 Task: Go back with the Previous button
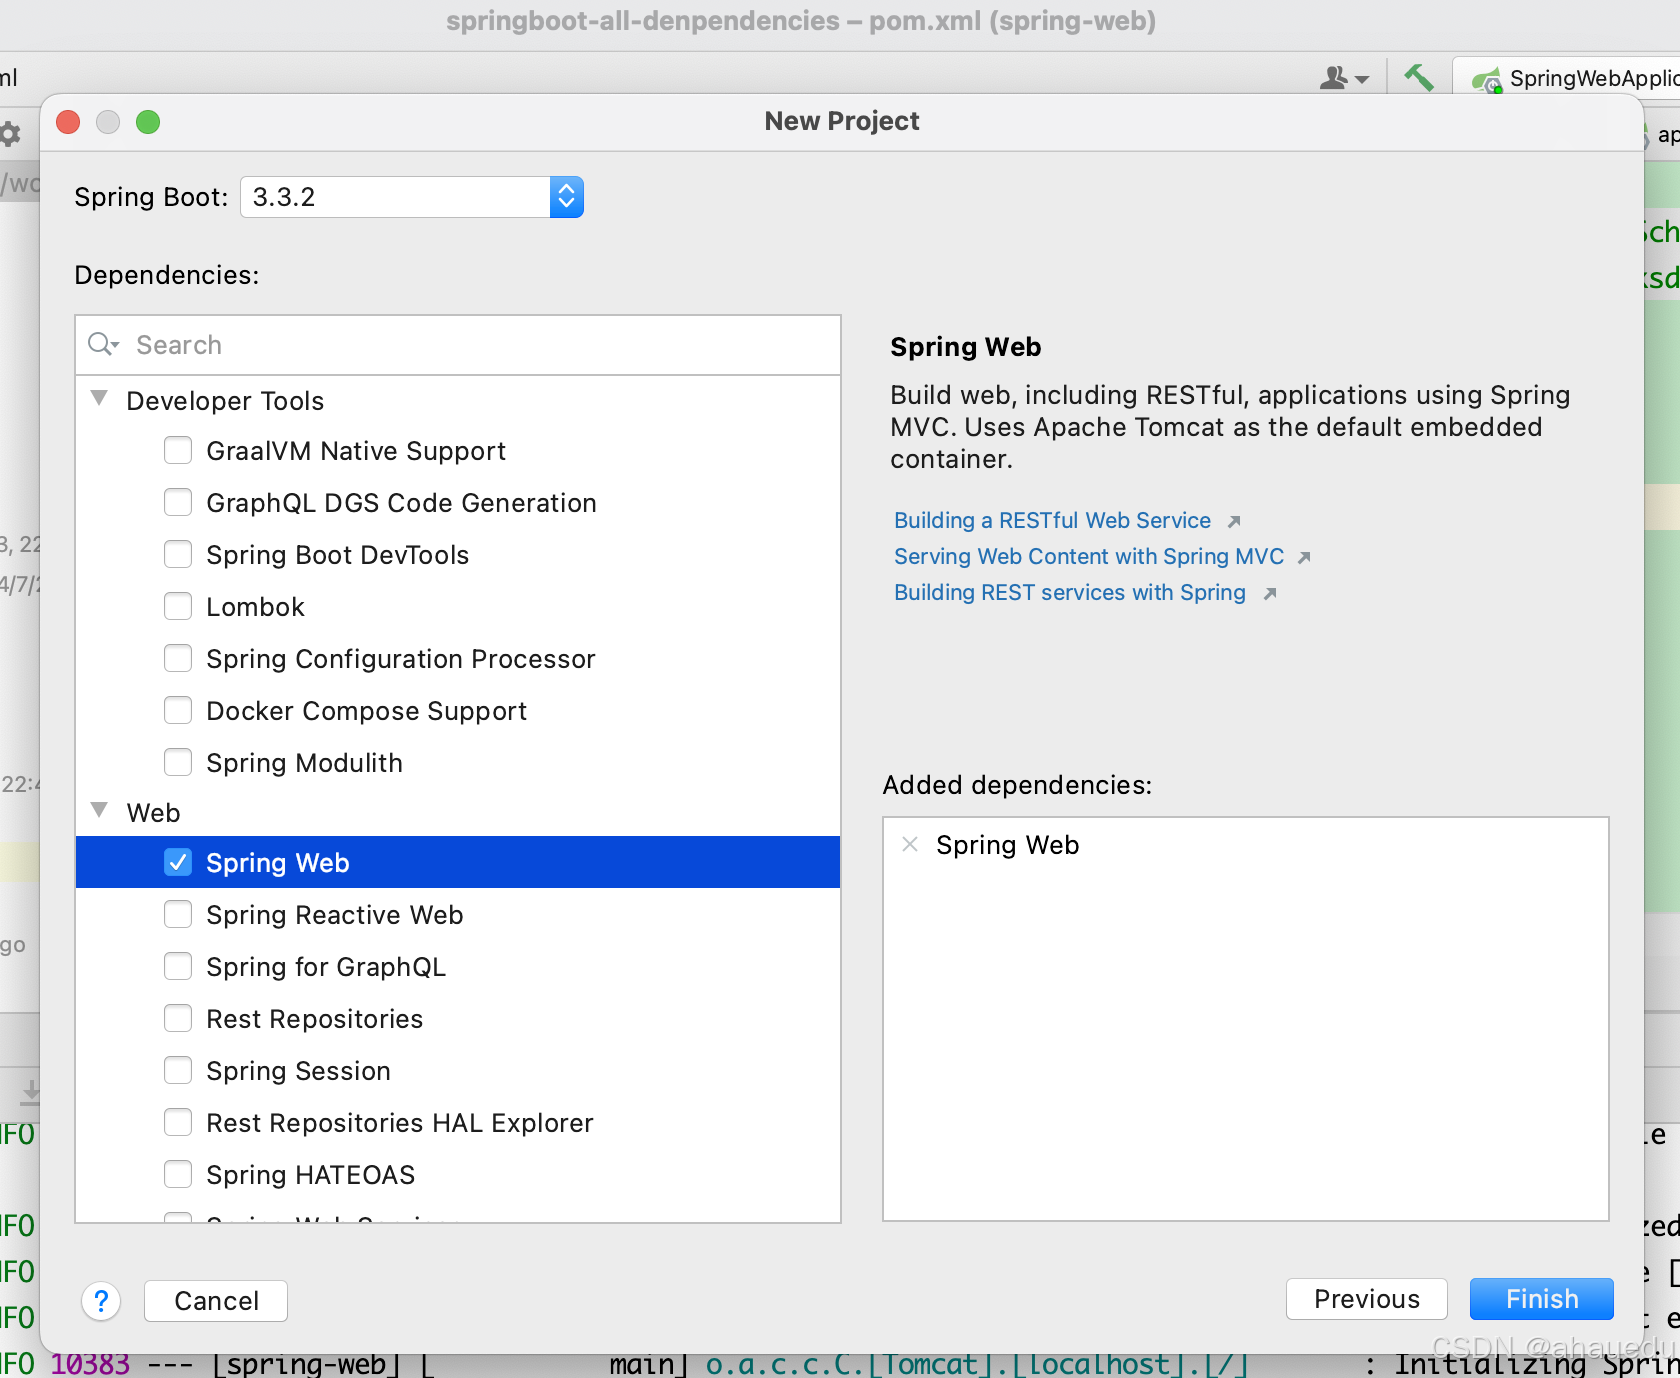(1367, 1299)
